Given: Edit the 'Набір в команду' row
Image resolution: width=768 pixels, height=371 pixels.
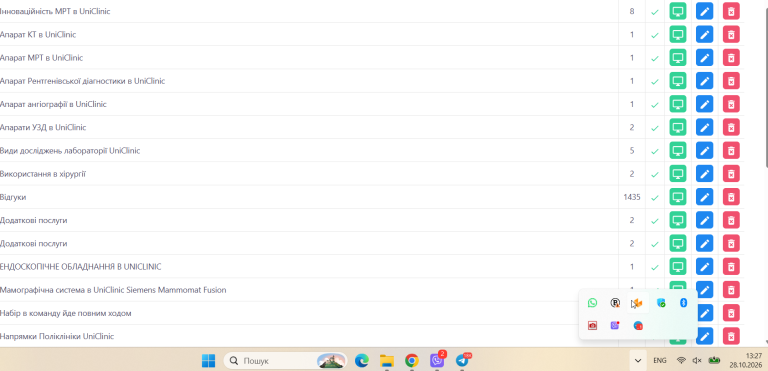Looking at the screenshot, I should pos(704,313).
